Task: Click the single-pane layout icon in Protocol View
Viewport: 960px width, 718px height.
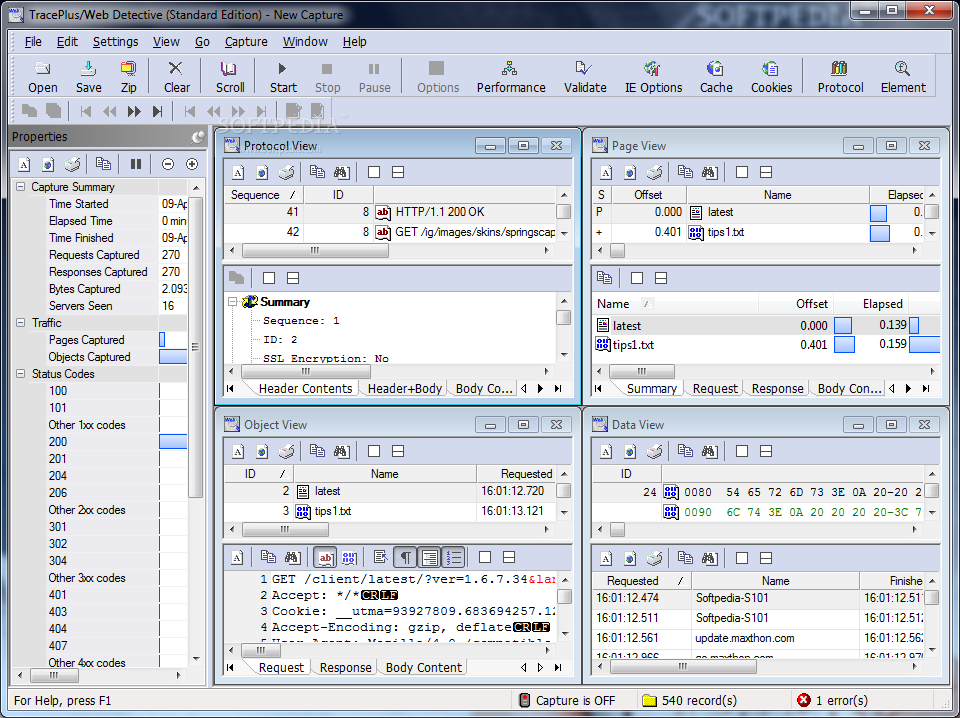Action: [374, 173]
